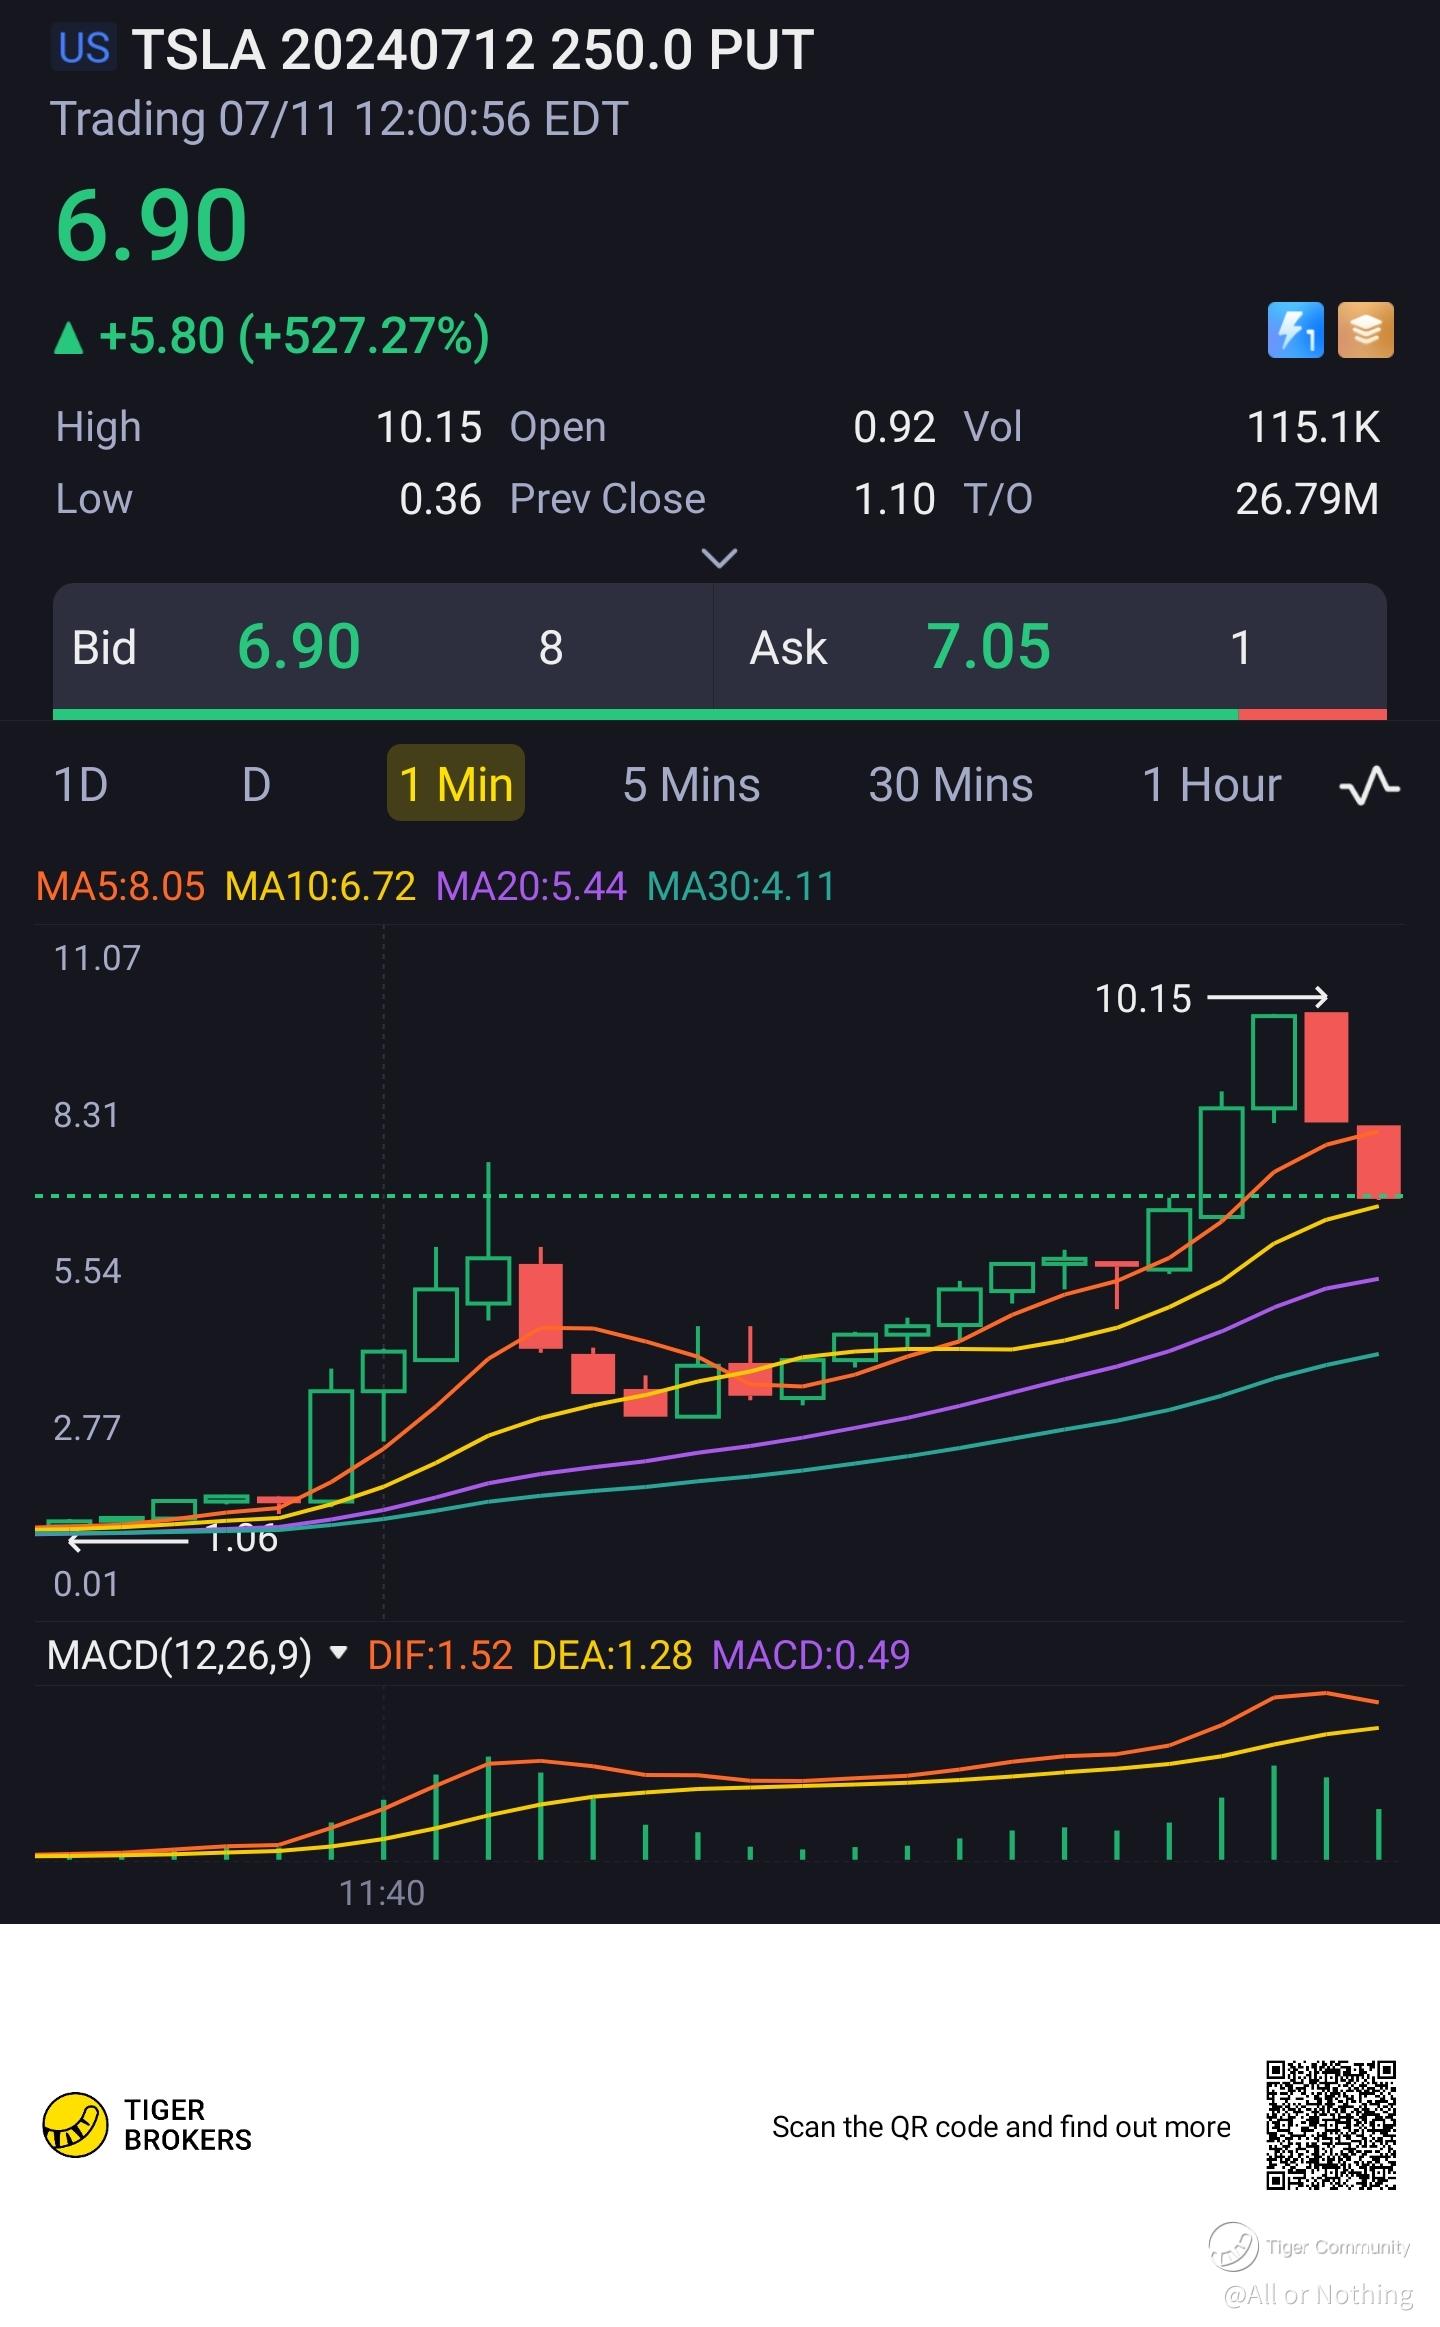Tap the Low value 0.36
The width and height of the screenshot is (1440, 2327).
[x=440, y=499]
